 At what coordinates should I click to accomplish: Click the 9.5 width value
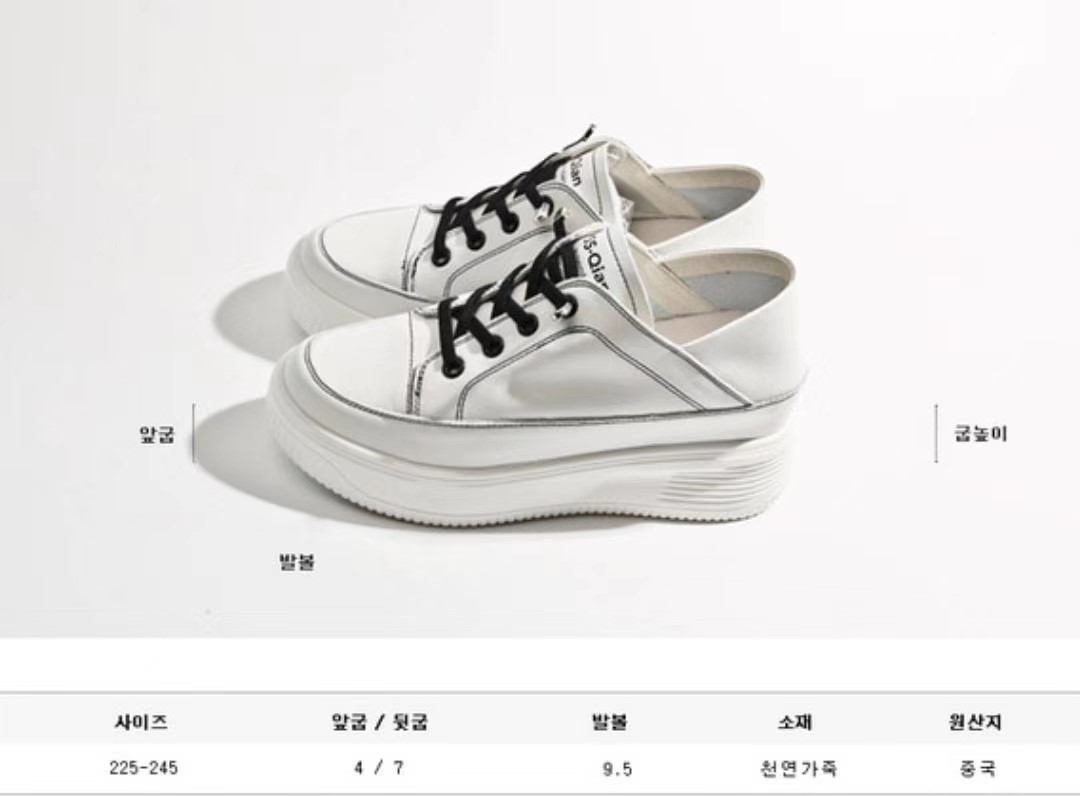[x=617, y=769]
